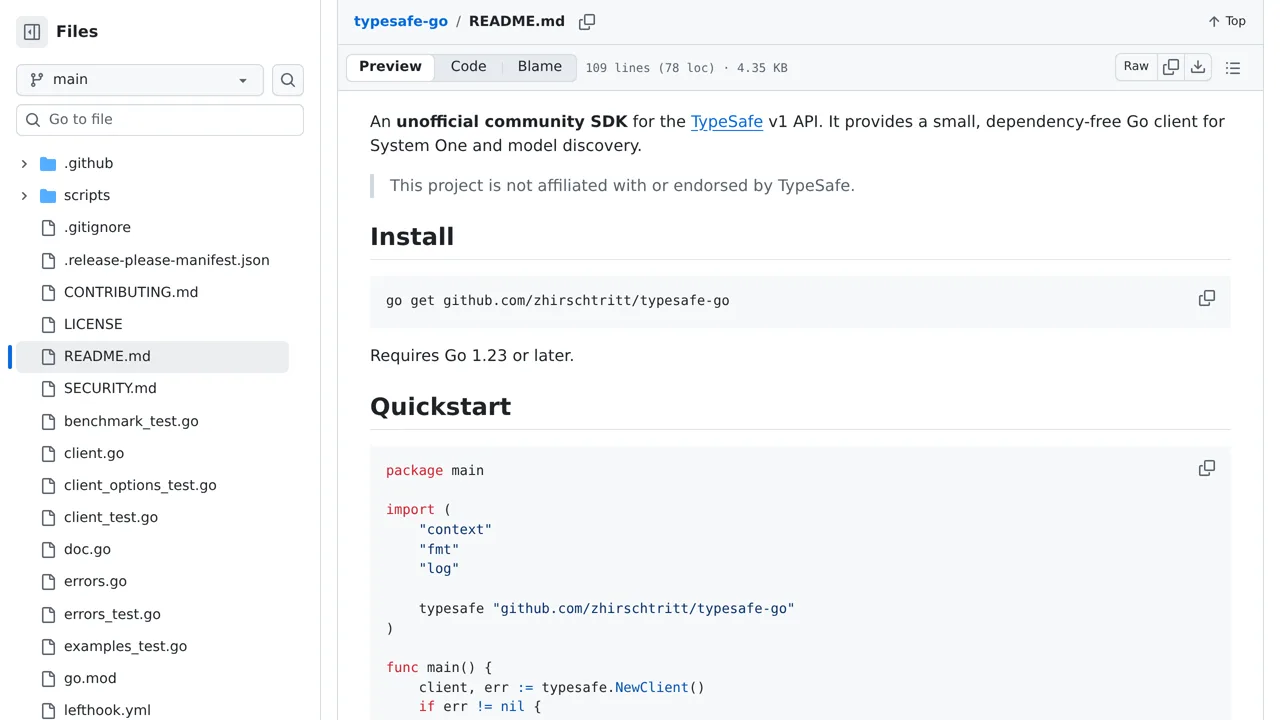Open errors_test.go file
The width and height of the screenshot is (1280, 720).
tap(112, 614)
